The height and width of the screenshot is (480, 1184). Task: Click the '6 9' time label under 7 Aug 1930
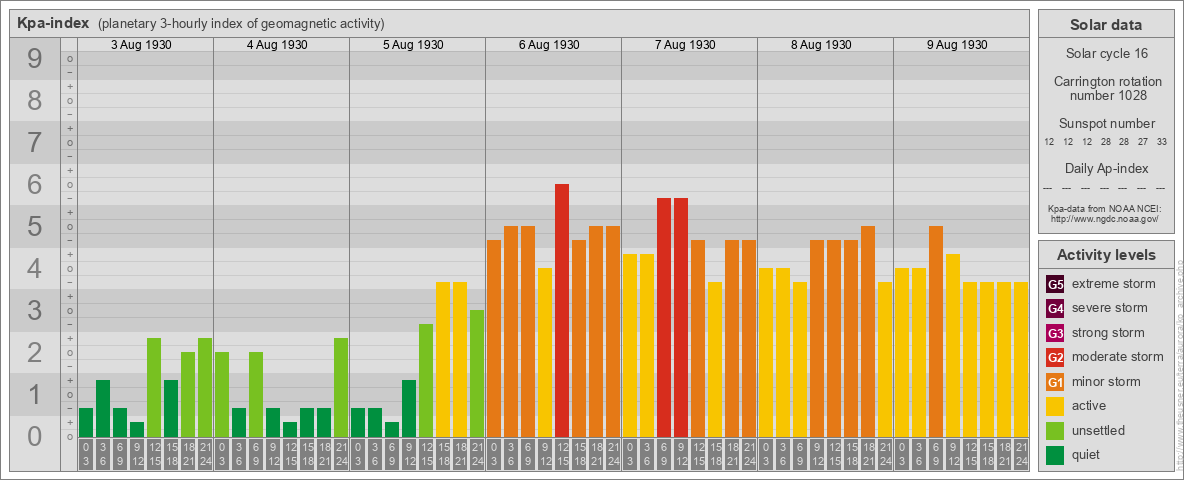664,454
